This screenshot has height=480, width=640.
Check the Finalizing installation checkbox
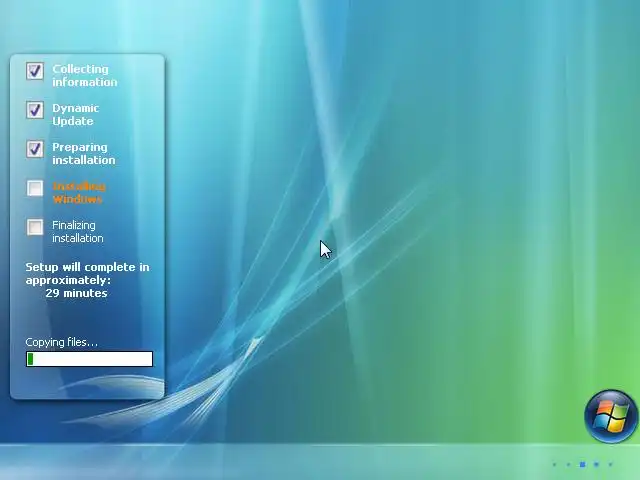tap(35, 227)
